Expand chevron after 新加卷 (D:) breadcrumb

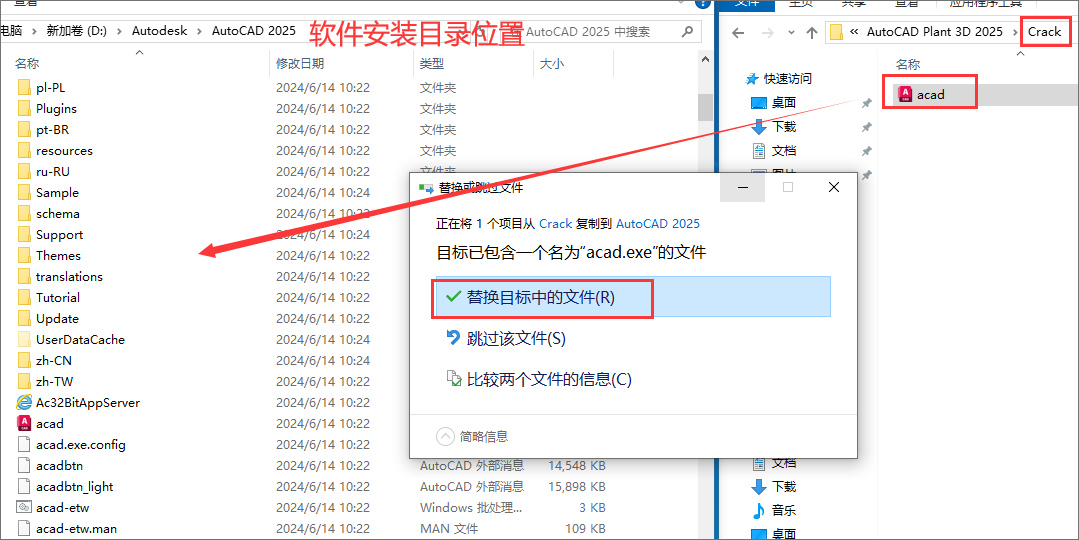click(120, 31)
